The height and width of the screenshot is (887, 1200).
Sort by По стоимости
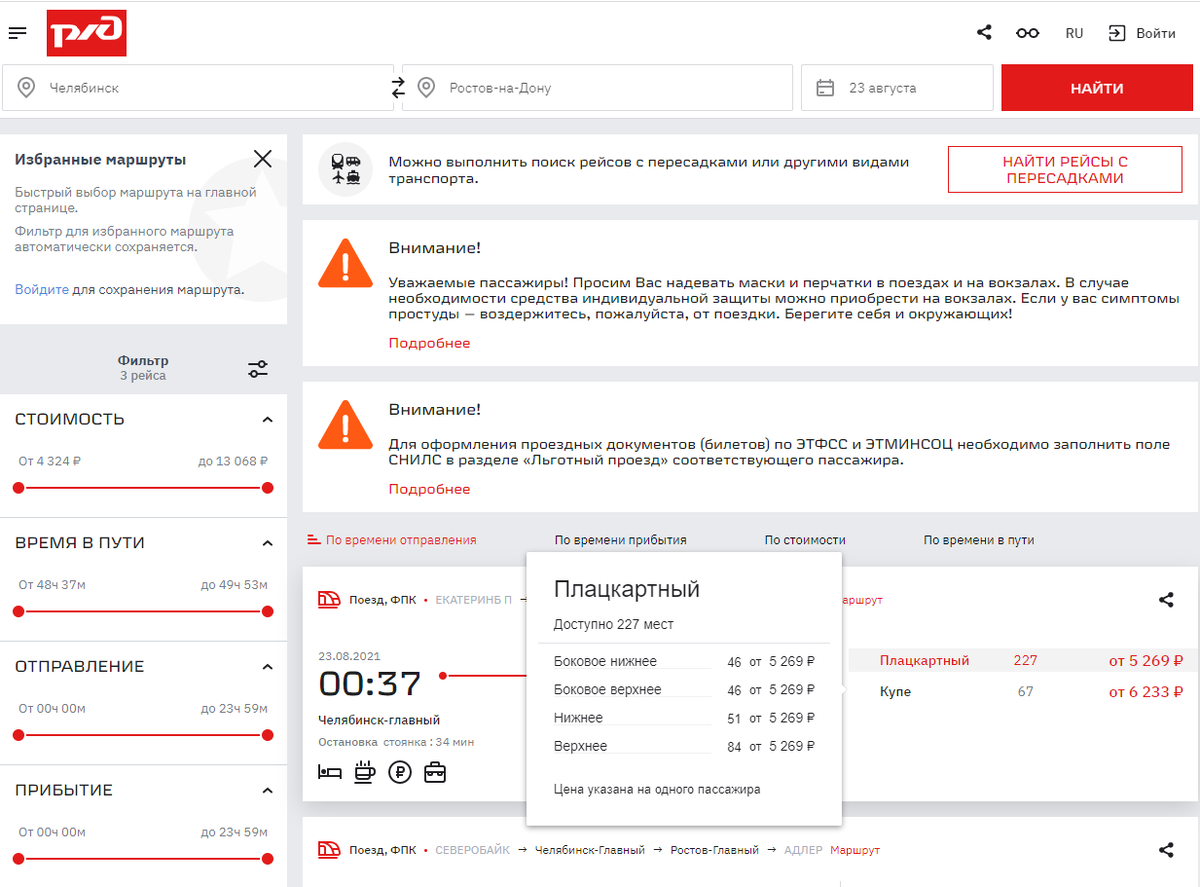(x=805, y=540)
